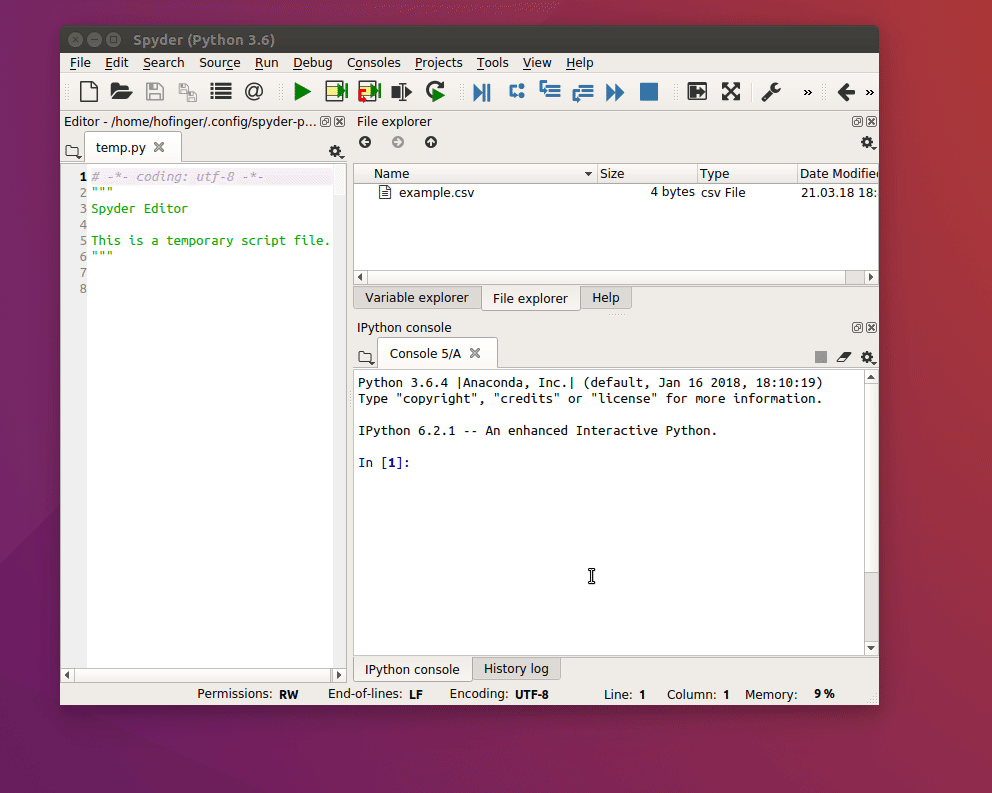Expand hidden toolbar items after wrench

coord(808,92)
